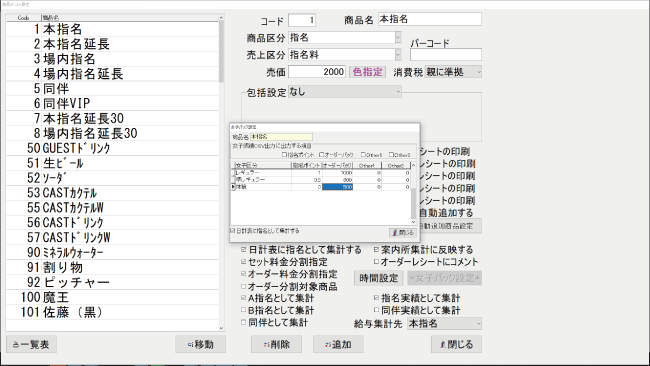The width and height of the screenshot is (650, 366).
Task: Select list row 7 本指名延長30
Action: pyautogui.click(x=112, y=119)
